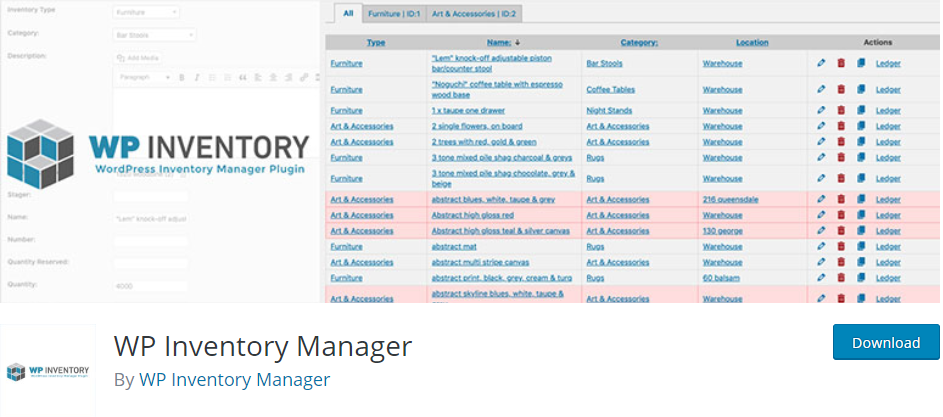This screenshot has height=417, width=943.
Task: Open the WP Inventory Manager author link
Action: point(235,380)
